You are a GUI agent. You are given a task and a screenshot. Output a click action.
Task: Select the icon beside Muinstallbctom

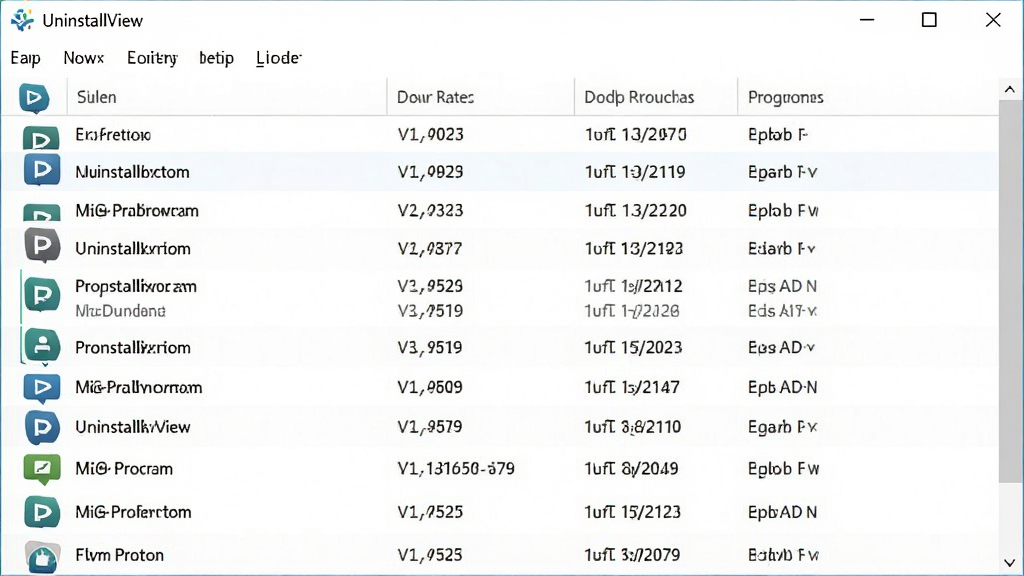[42, 170]
